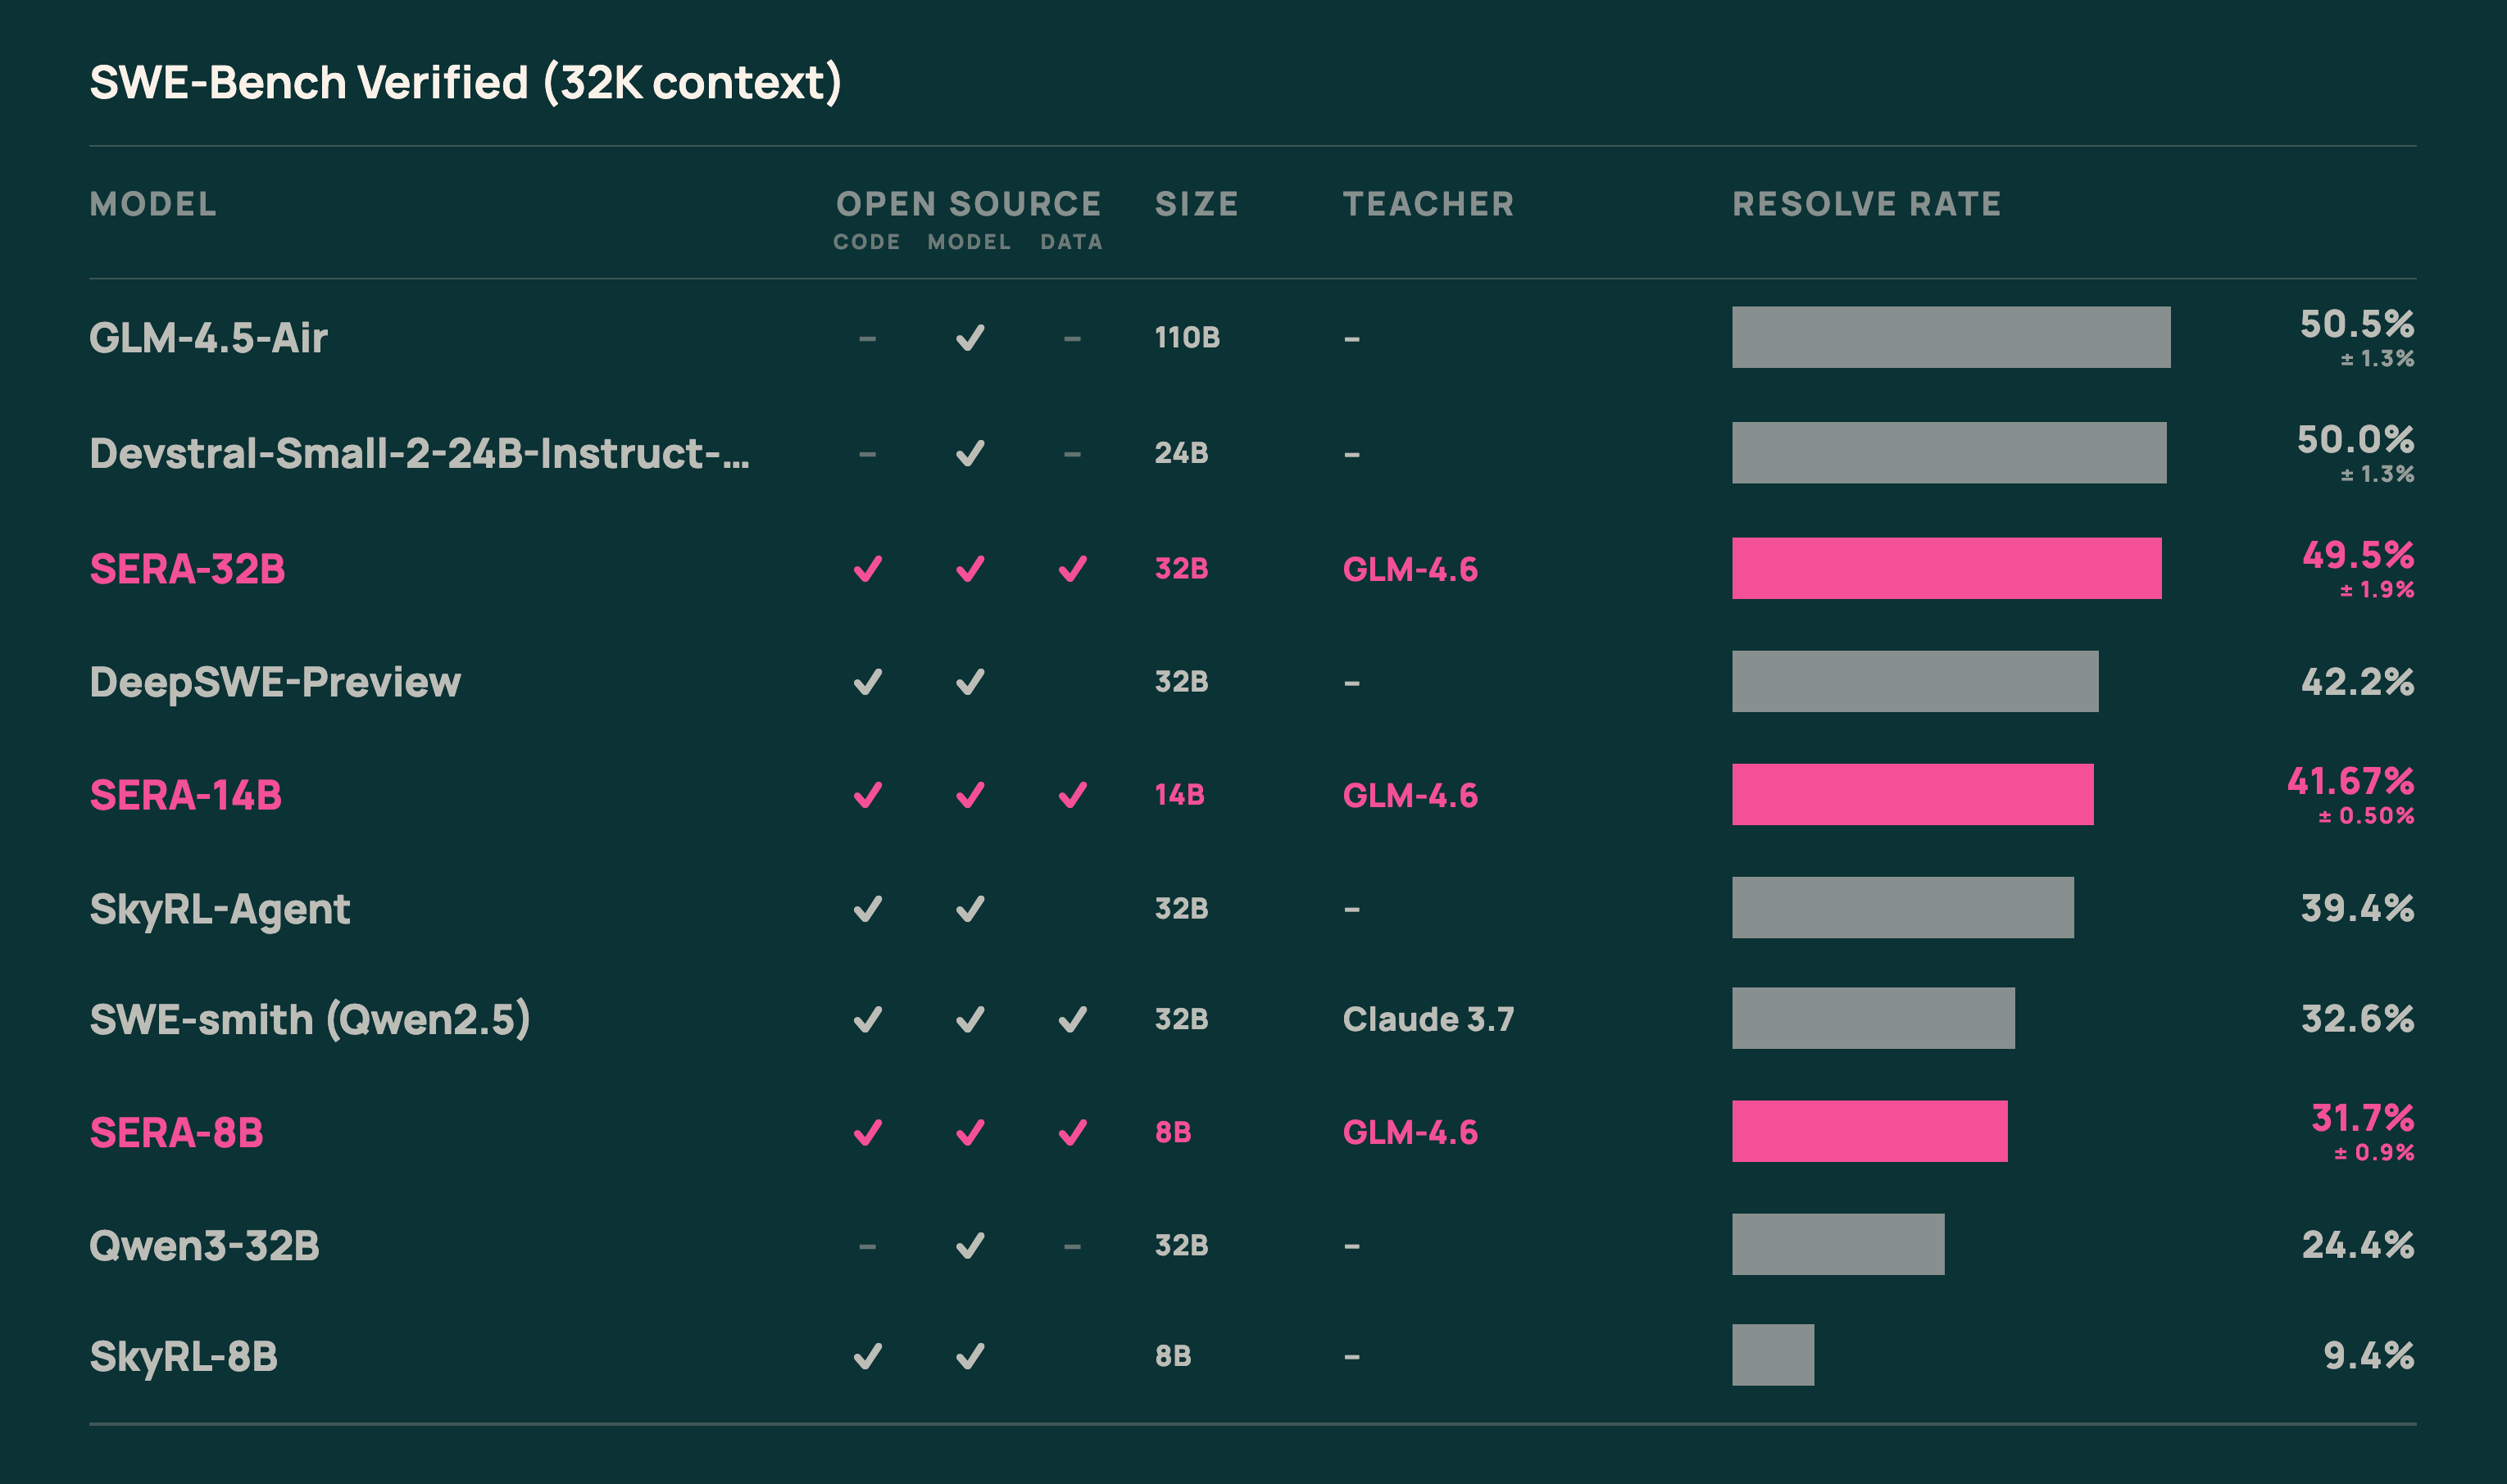Click the gray SkyRL-8B resolve rate bar
The image size is (2507, 1484).
click(1772, 1354)
